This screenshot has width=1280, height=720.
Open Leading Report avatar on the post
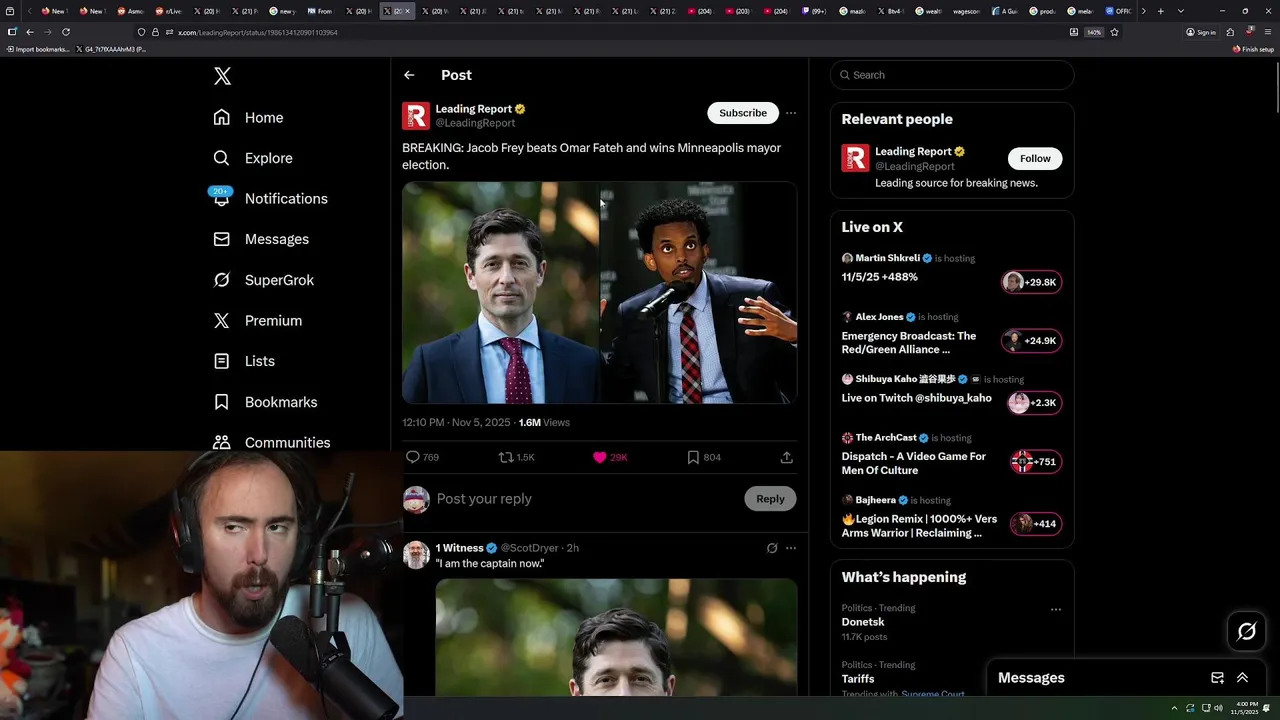point(416,116)
